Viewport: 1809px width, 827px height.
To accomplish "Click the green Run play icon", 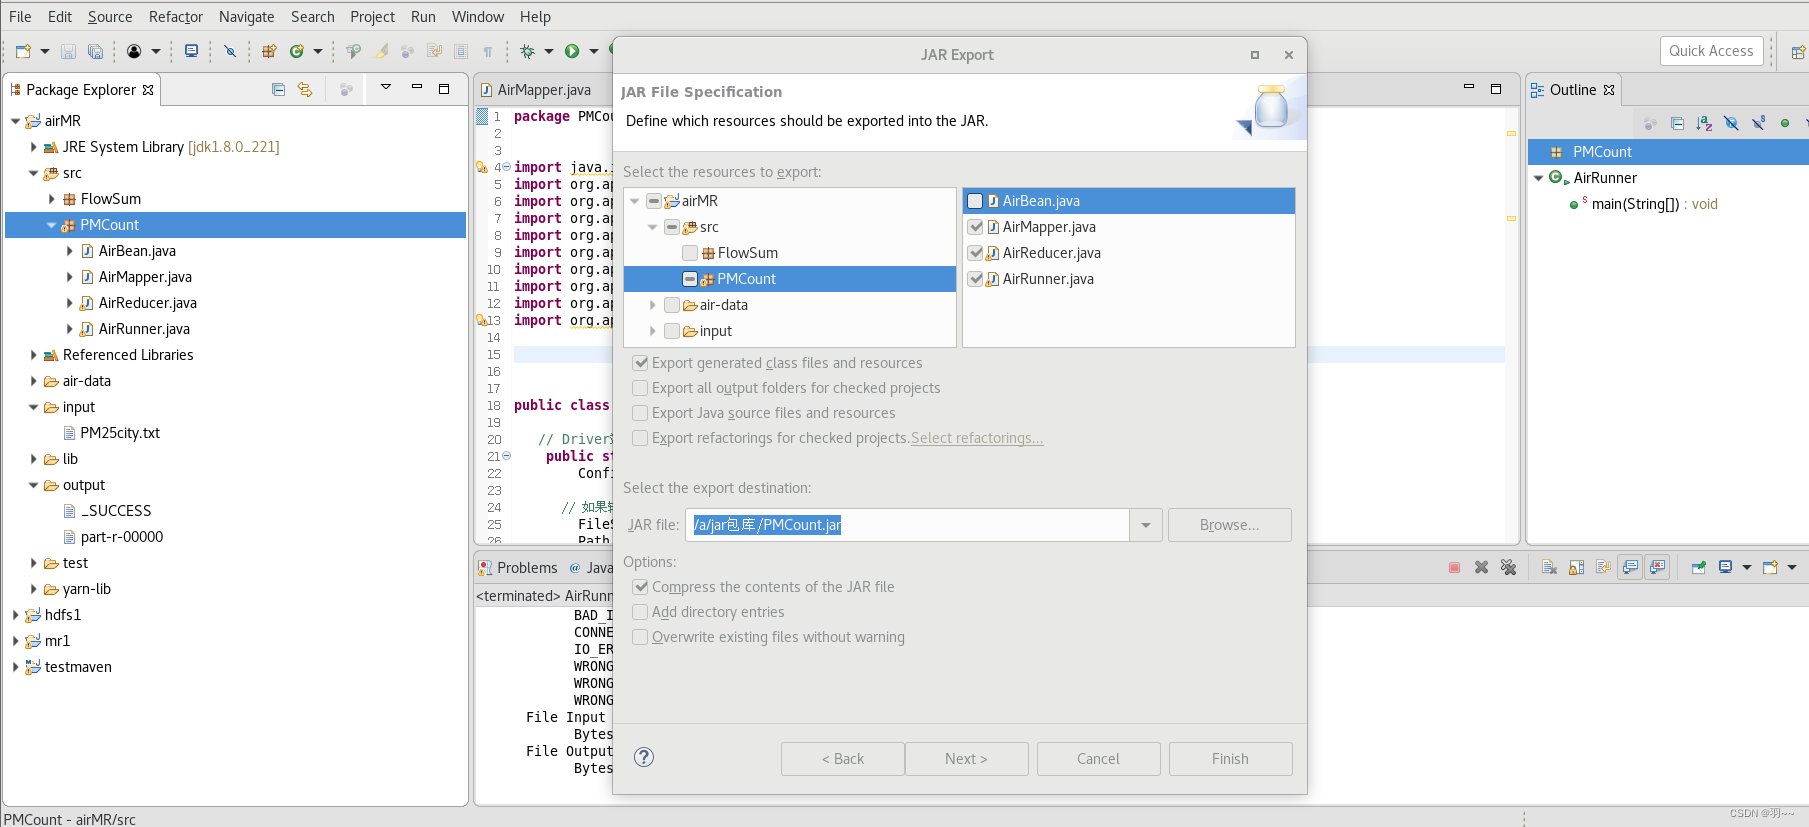I will pyautogui.click(x=572, y=51).
